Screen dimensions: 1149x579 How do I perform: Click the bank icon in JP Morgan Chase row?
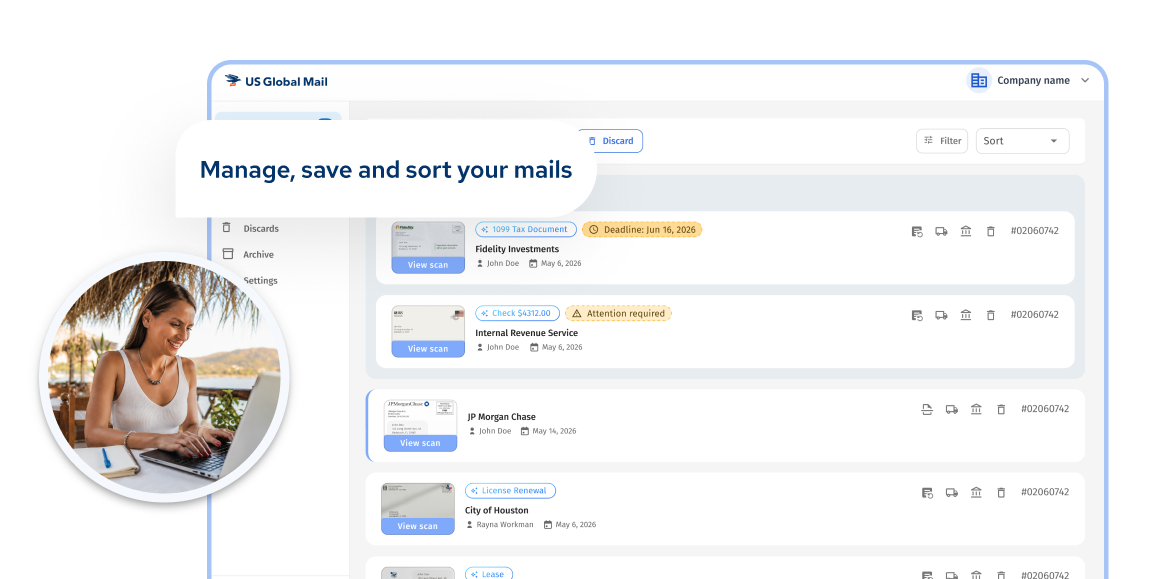[x=976, y=409]
